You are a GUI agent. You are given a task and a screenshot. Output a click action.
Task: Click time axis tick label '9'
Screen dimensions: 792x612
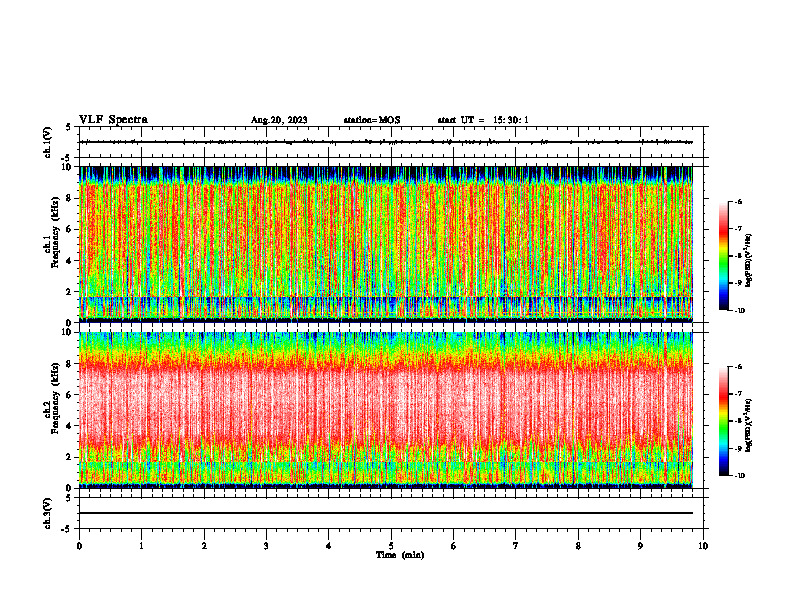pos(640,546)
